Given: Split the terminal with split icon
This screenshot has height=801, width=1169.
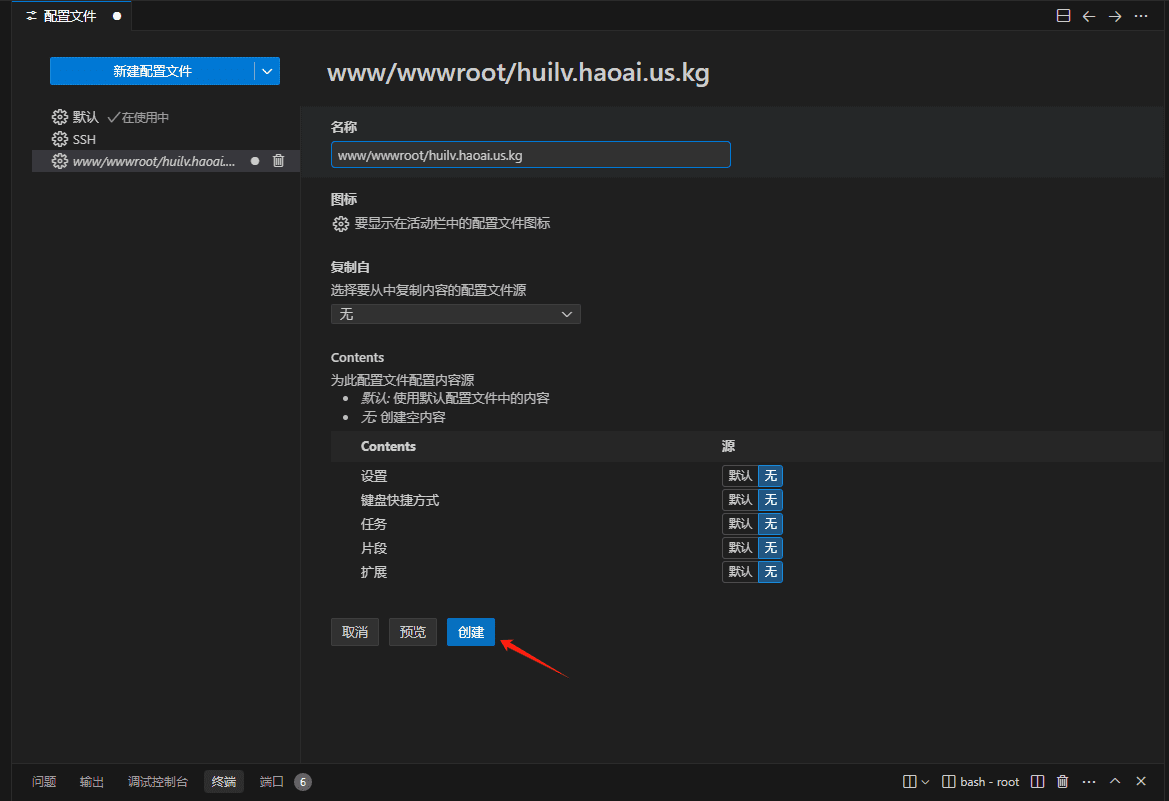Looking at the screenshot, I should pyautogui.click(x=1037, y=782).
